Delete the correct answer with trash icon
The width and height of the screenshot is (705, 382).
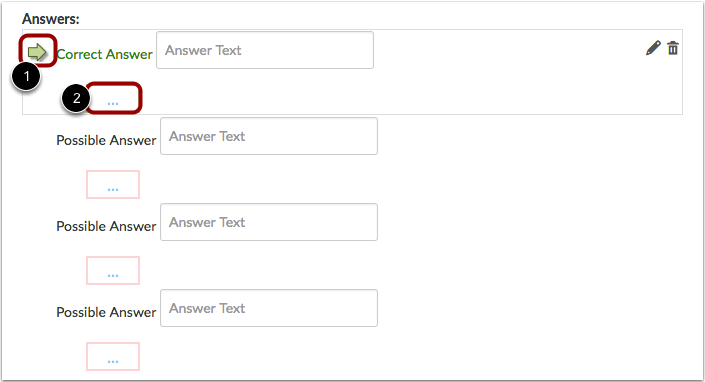[673, 48]
